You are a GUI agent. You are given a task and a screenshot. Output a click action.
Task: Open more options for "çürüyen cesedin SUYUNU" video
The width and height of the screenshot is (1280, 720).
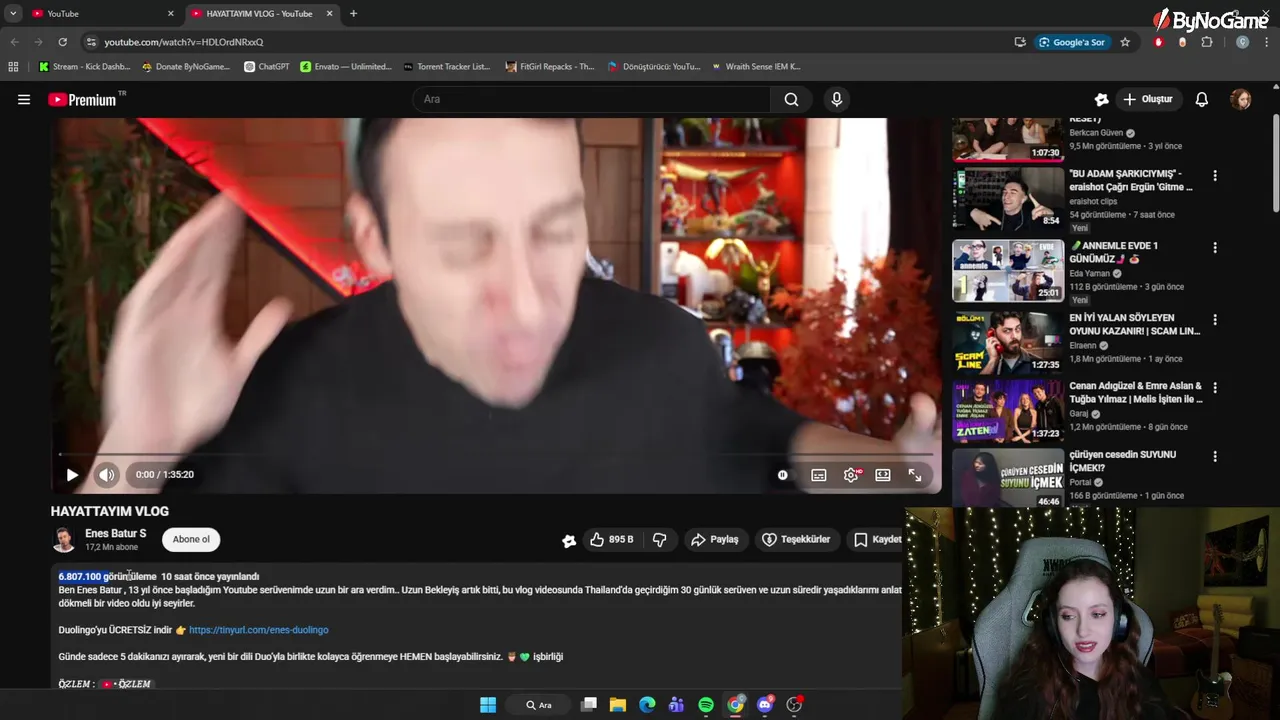pyautogui.click(x=1215, y=456)
